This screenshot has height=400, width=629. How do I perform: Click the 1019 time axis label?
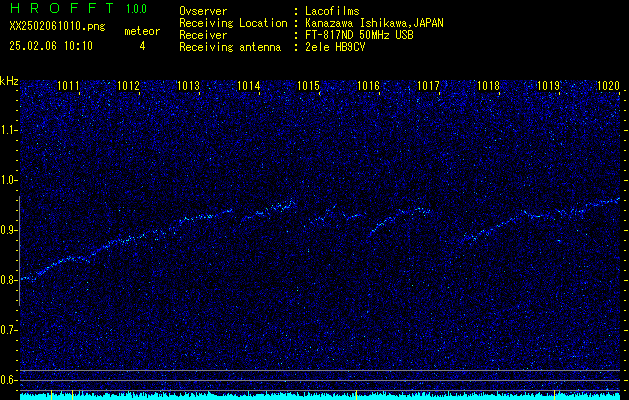548,86
